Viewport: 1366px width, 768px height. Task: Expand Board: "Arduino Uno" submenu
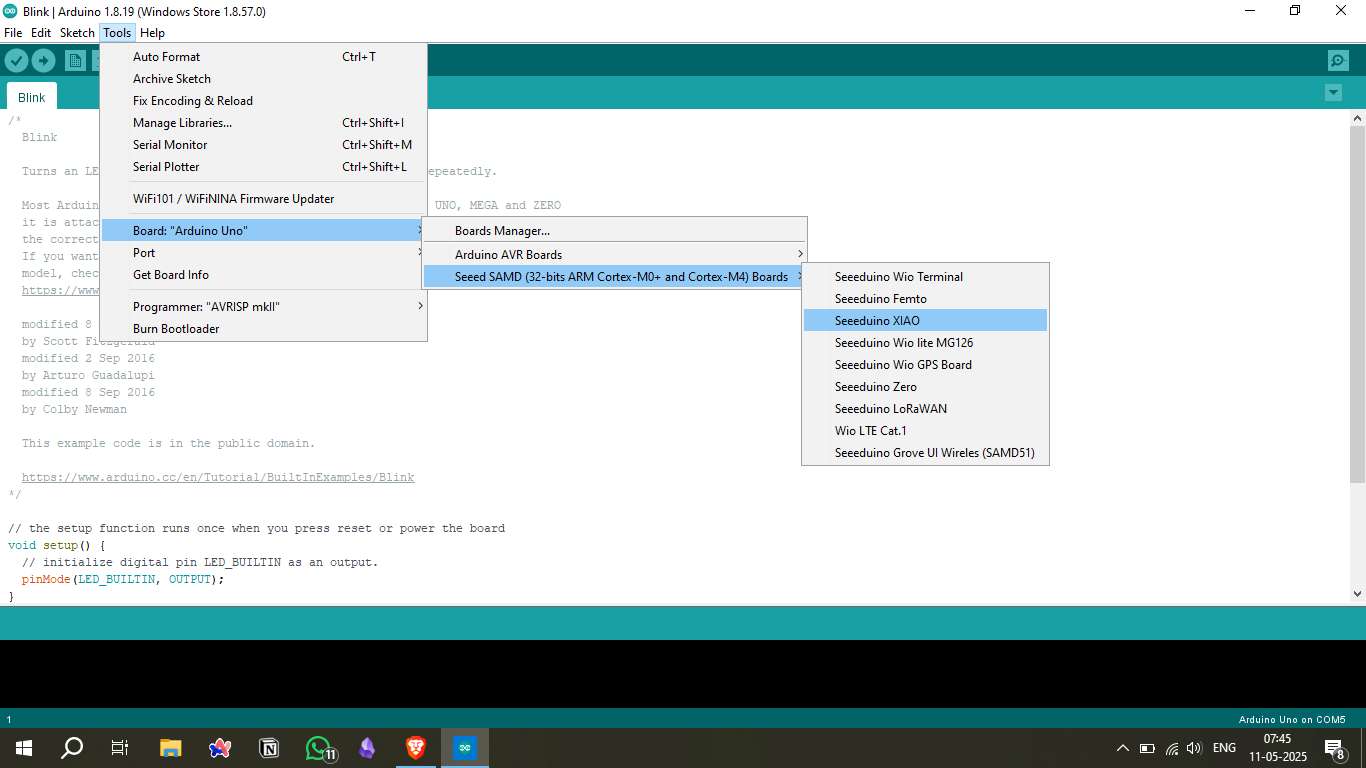point(264,231)
